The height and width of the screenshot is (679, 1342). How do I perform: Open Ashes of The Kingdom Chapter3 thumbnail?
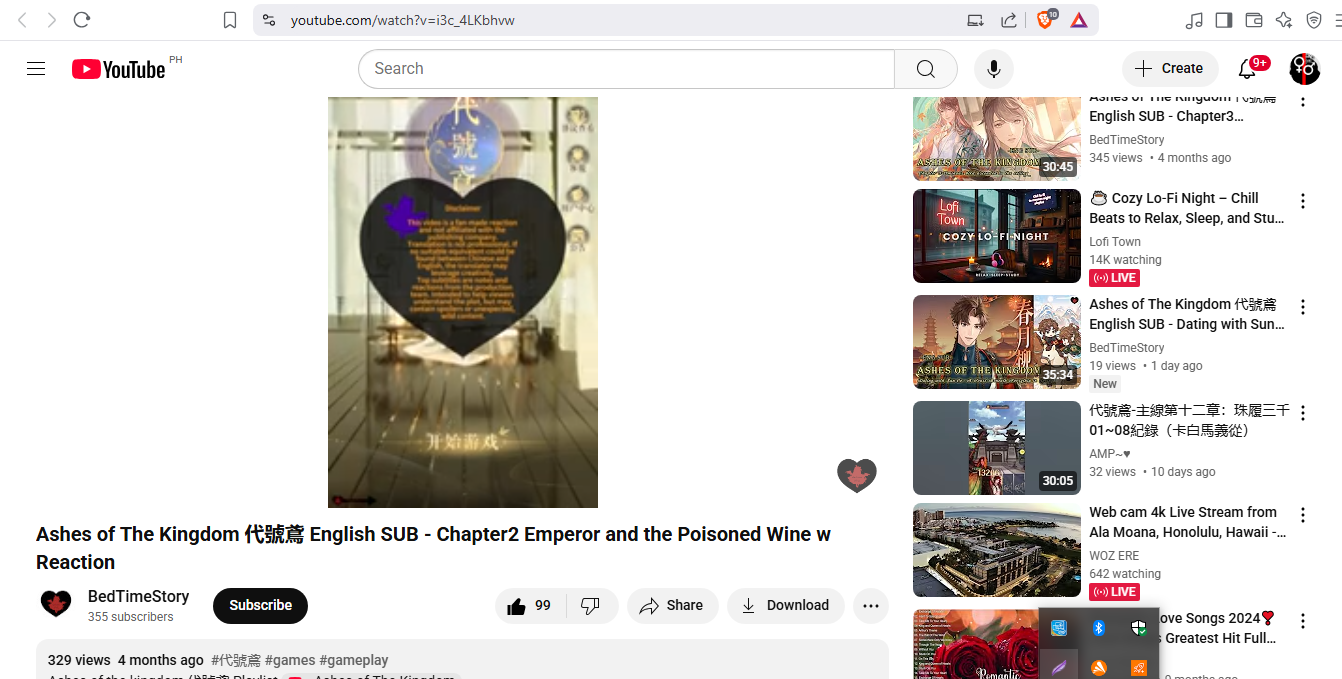pyautogui.click(x=997, y=138)
